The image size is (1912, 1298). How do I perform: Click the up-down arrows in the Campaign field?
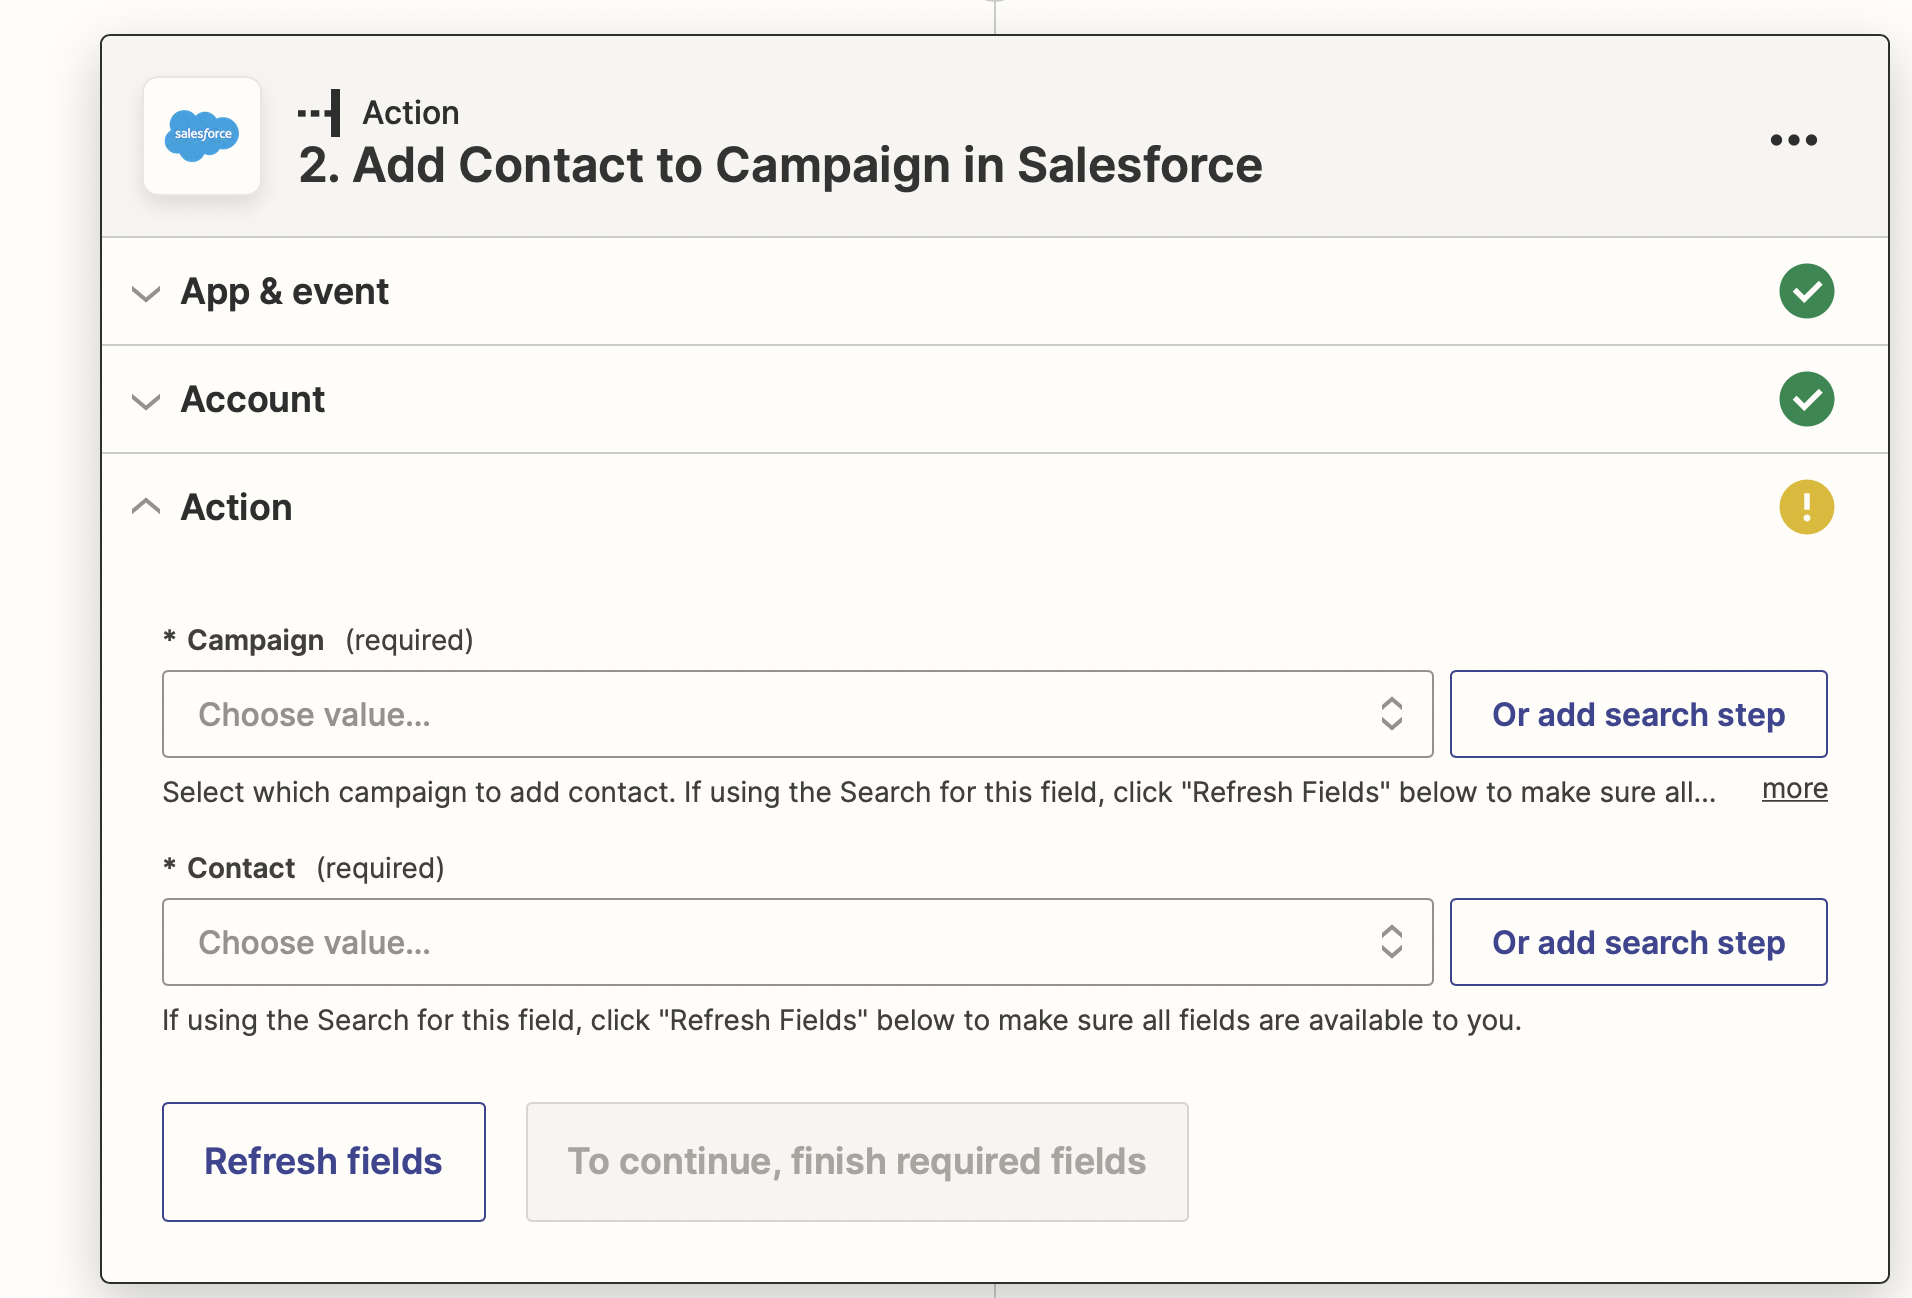click(1391, 714)
